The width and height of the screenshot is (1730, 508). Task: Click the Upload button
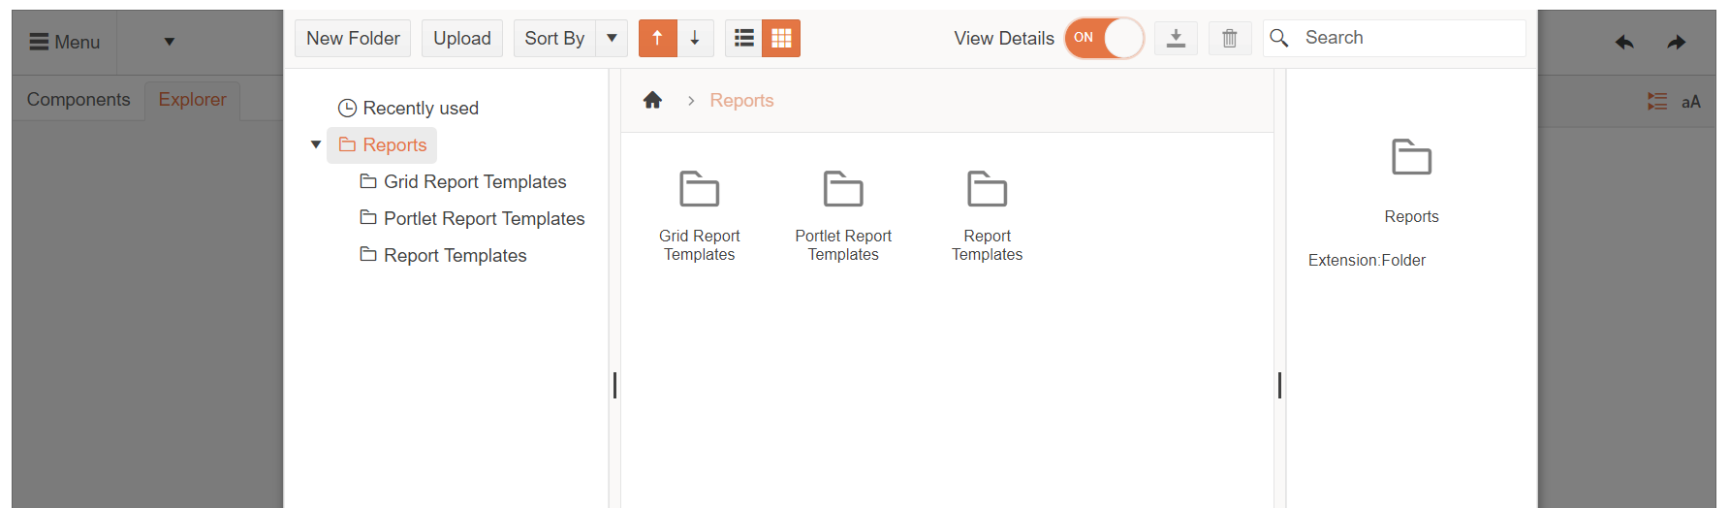click(462, 38)
